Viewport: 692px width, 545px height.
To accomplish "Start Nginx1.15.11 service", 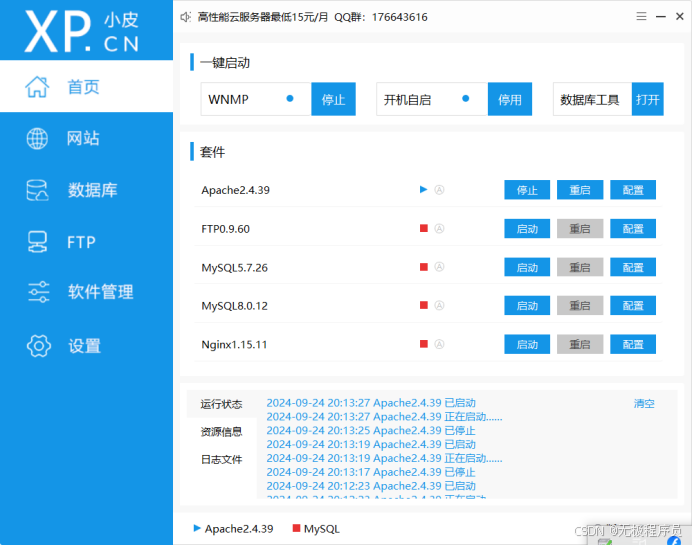I will click(x=527, y=344).
